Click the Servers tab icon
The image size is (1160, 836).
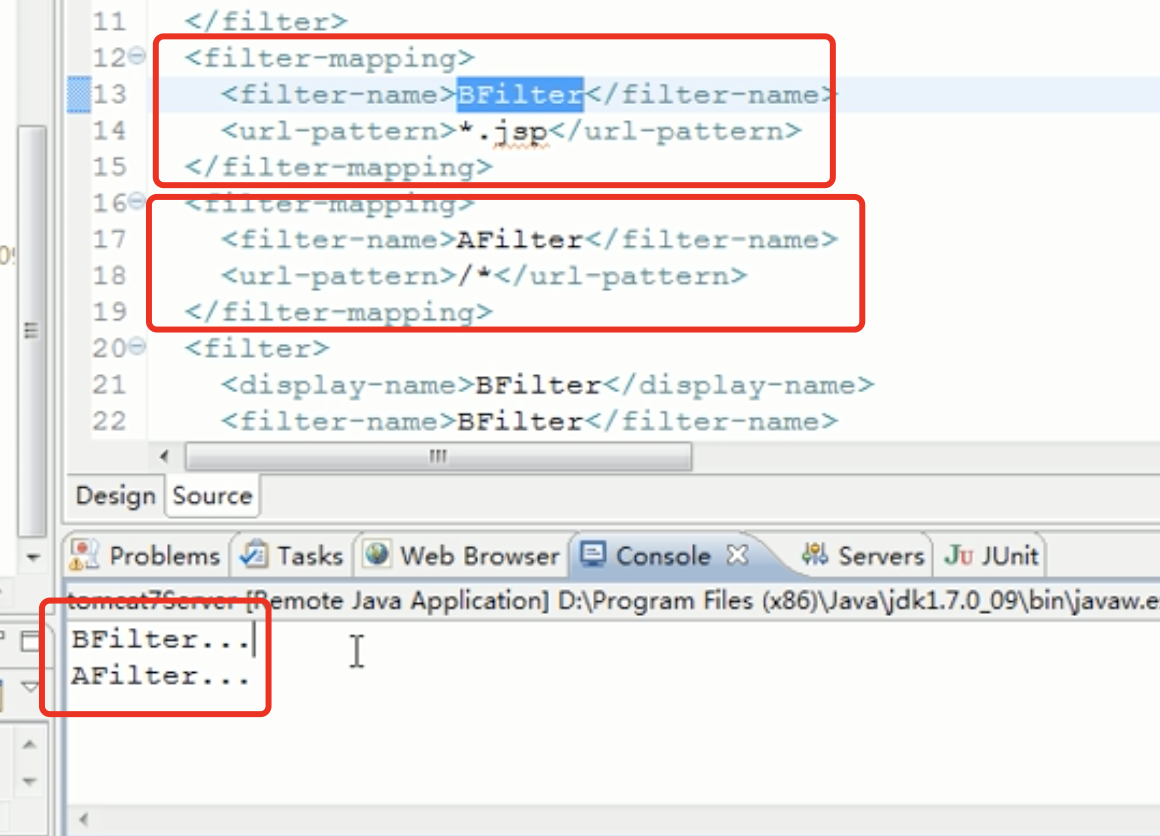(815, 554)
